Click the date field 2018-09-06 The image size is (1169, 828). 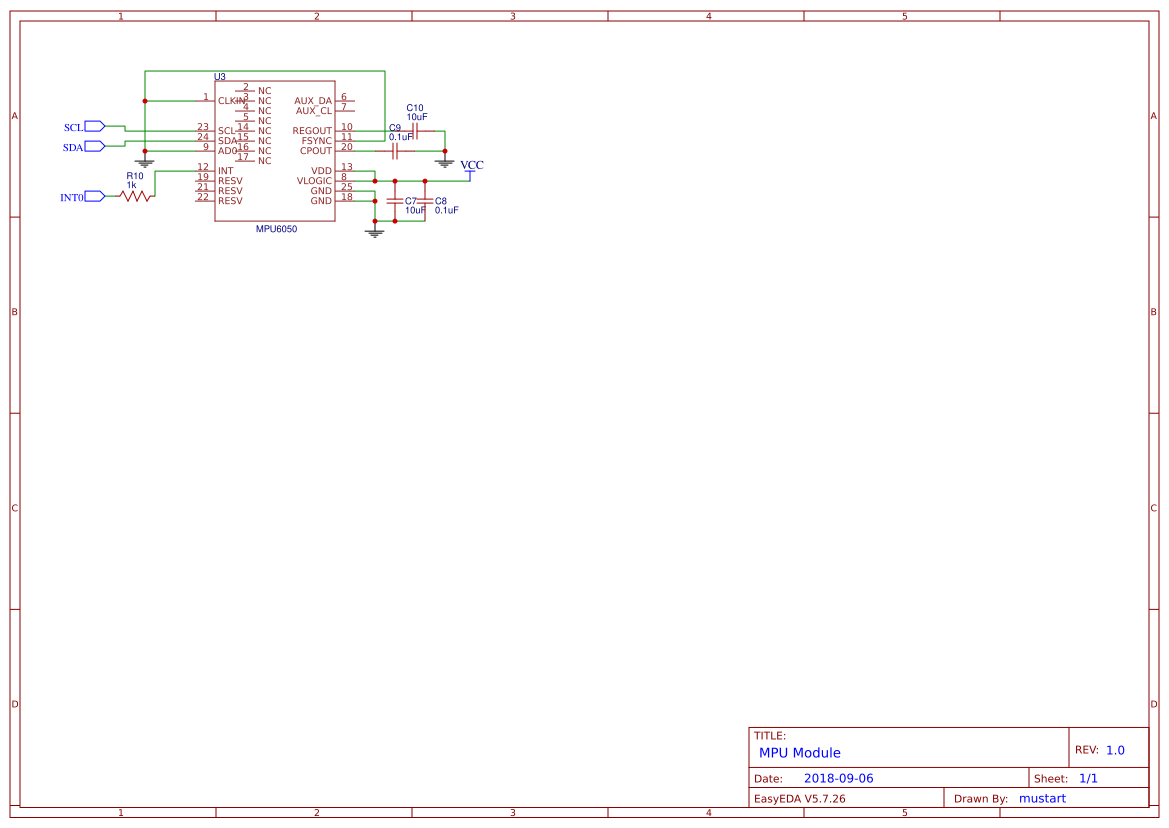pos(838,778)
